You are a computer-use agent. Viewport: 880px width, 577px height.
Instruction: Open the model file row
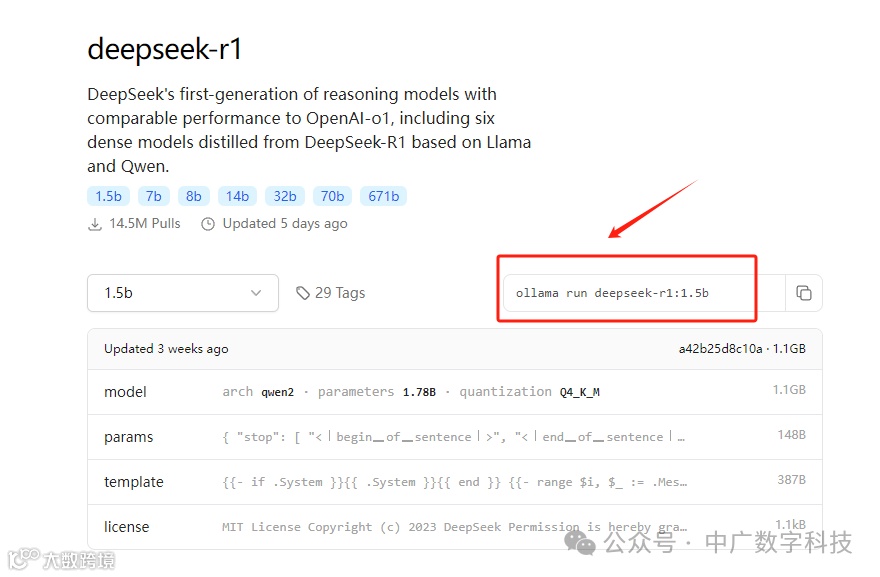(x=455, y=392)
